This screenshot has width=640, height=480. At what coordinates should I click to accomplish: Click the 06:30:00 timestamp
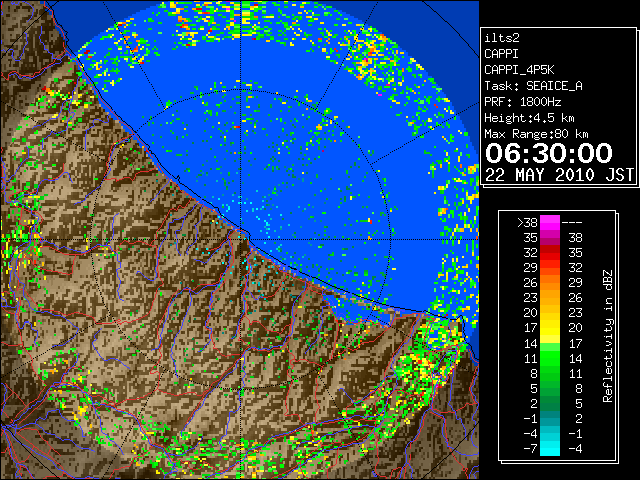549,153
